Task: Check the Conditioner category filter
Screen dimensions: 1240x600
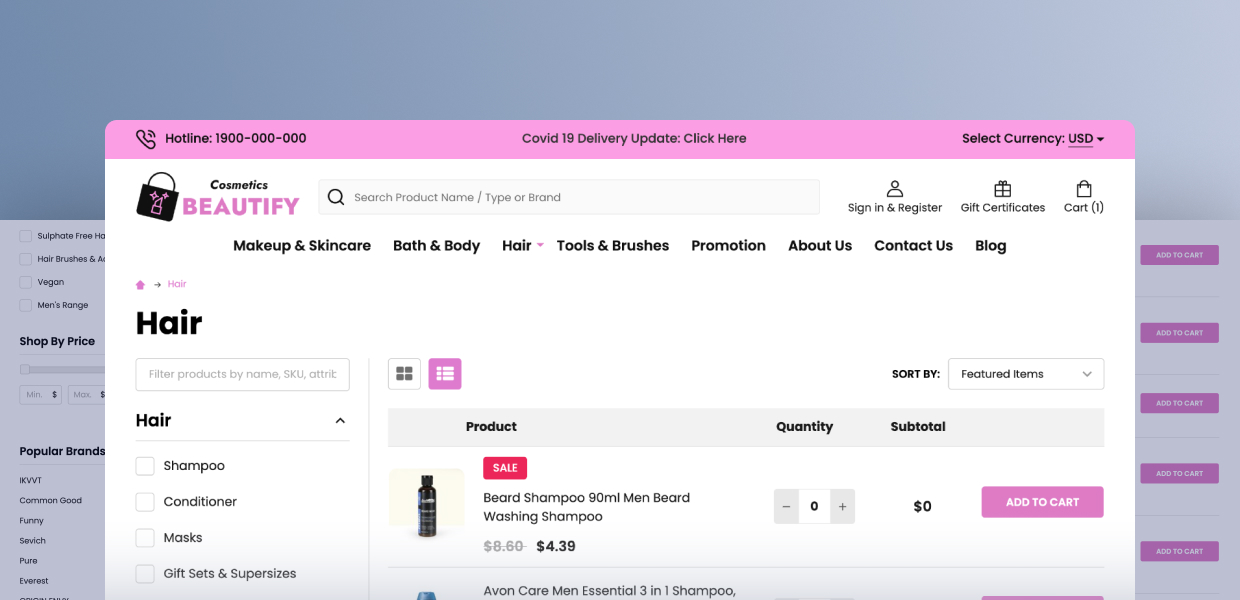Action: 145,501
